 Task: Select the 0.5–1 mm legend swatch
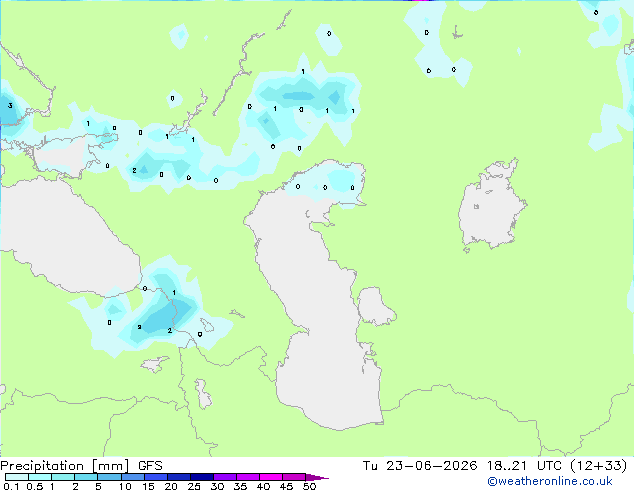(x=40, y=477)
